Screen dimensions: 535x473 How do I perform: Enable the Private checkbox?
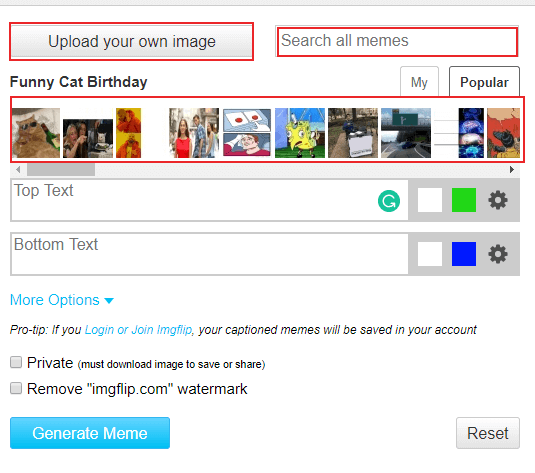16,362
